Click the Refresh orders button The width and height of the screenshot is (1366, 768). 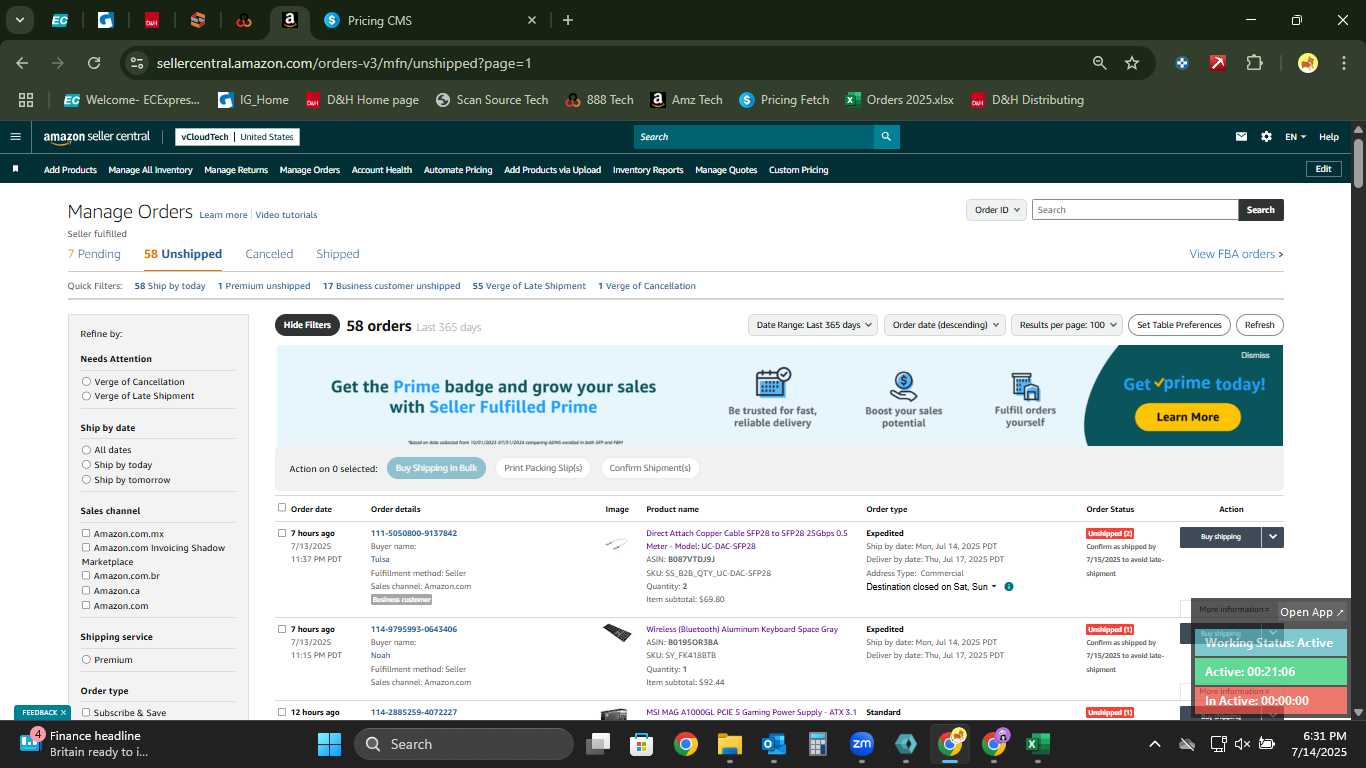tap(1259, 325)
